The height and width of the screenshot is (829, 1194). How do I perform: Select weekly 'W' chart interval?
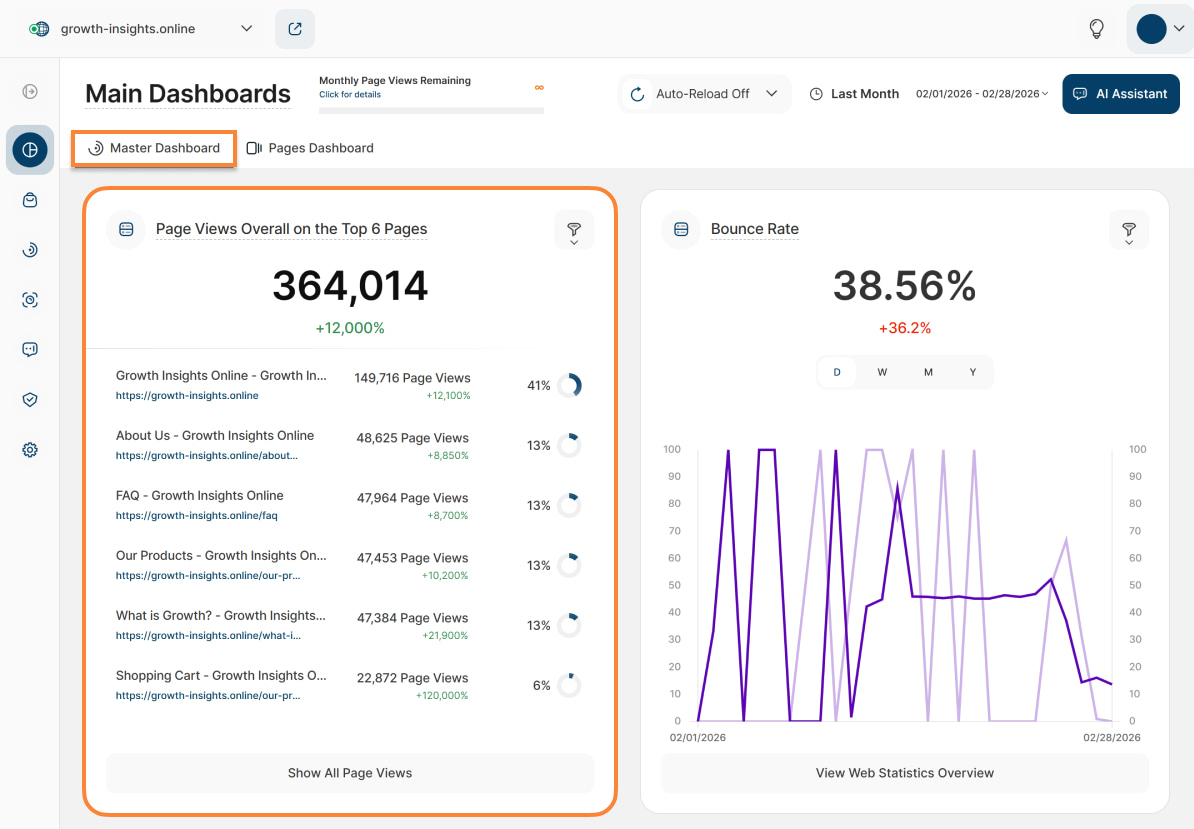[x=882, y=372]
